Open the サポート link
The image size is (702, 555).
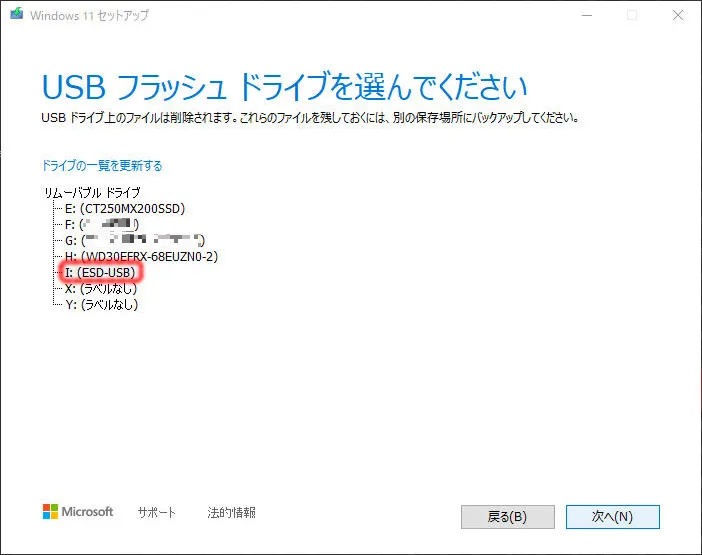click(x=156, y=512)
